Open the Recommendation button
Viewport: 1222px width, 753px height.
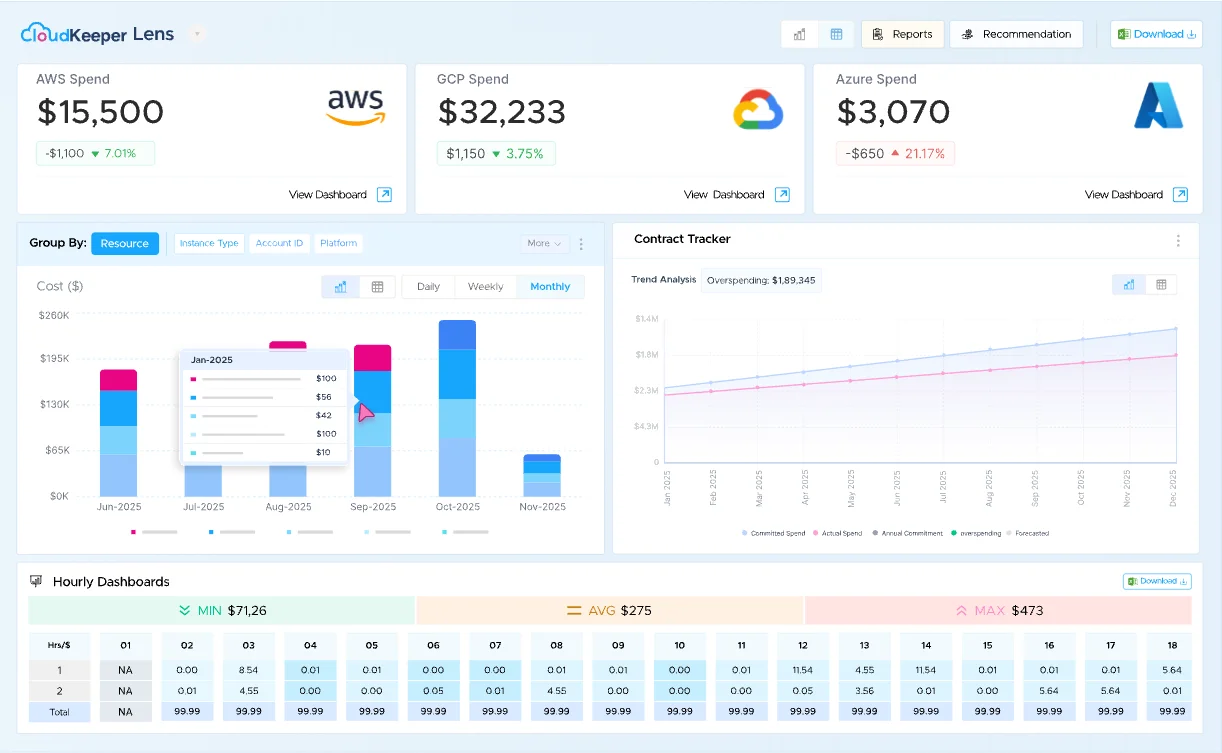point(1016,34)
